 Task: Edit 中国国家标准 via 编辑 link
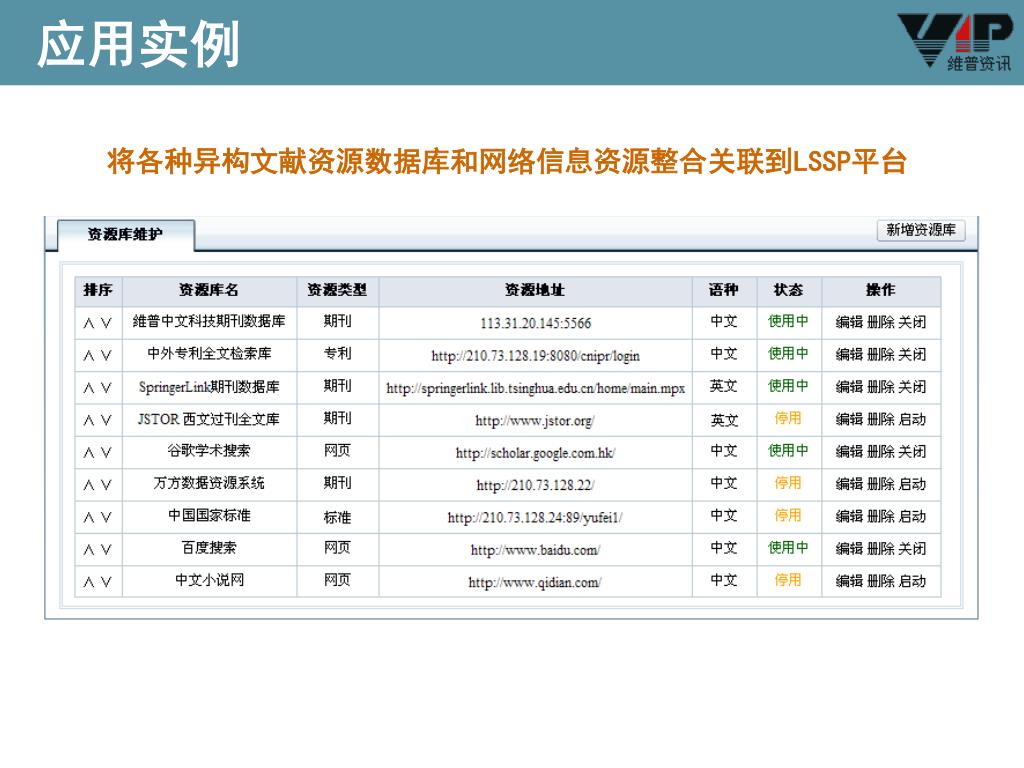[850, 517]
